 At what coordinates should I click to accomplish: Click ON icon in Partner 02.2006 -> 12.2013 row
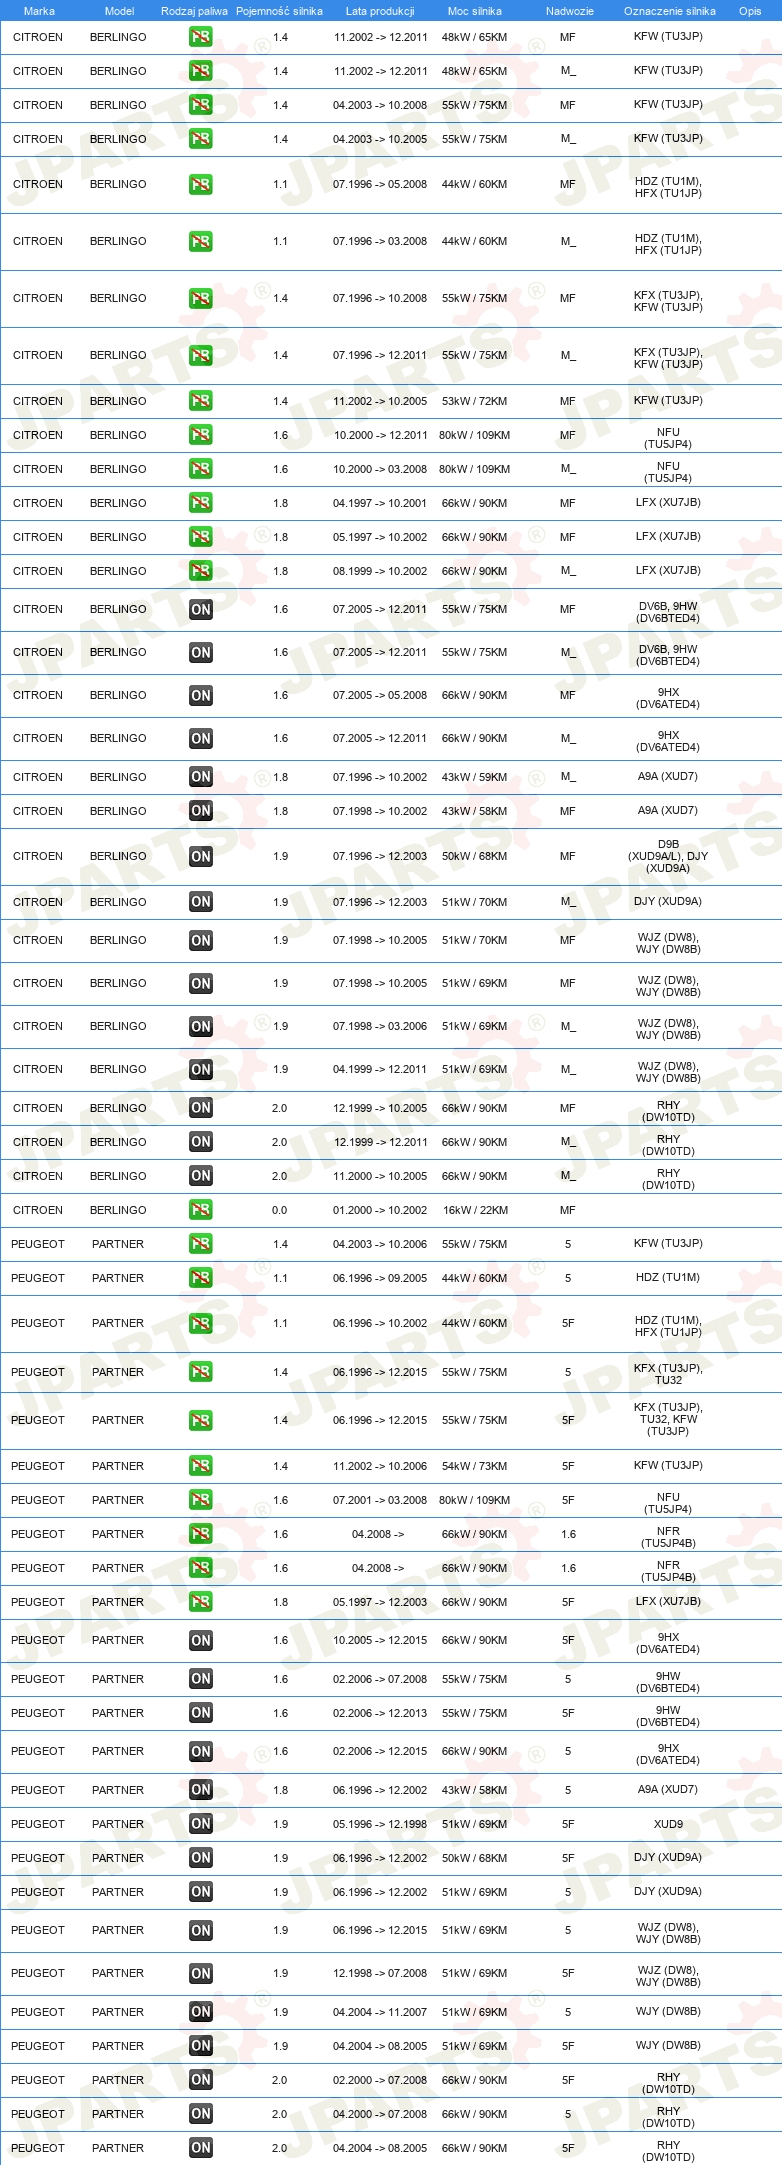[201, 1713]
